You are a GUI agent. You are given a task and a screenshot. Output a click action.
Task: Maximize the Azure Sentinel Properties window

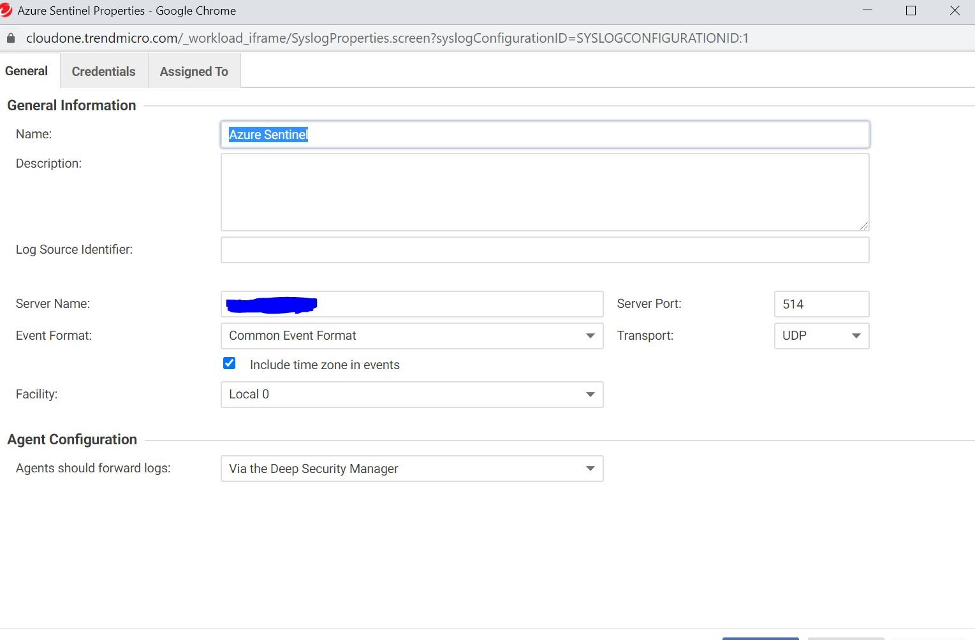[x=911, y=11]
